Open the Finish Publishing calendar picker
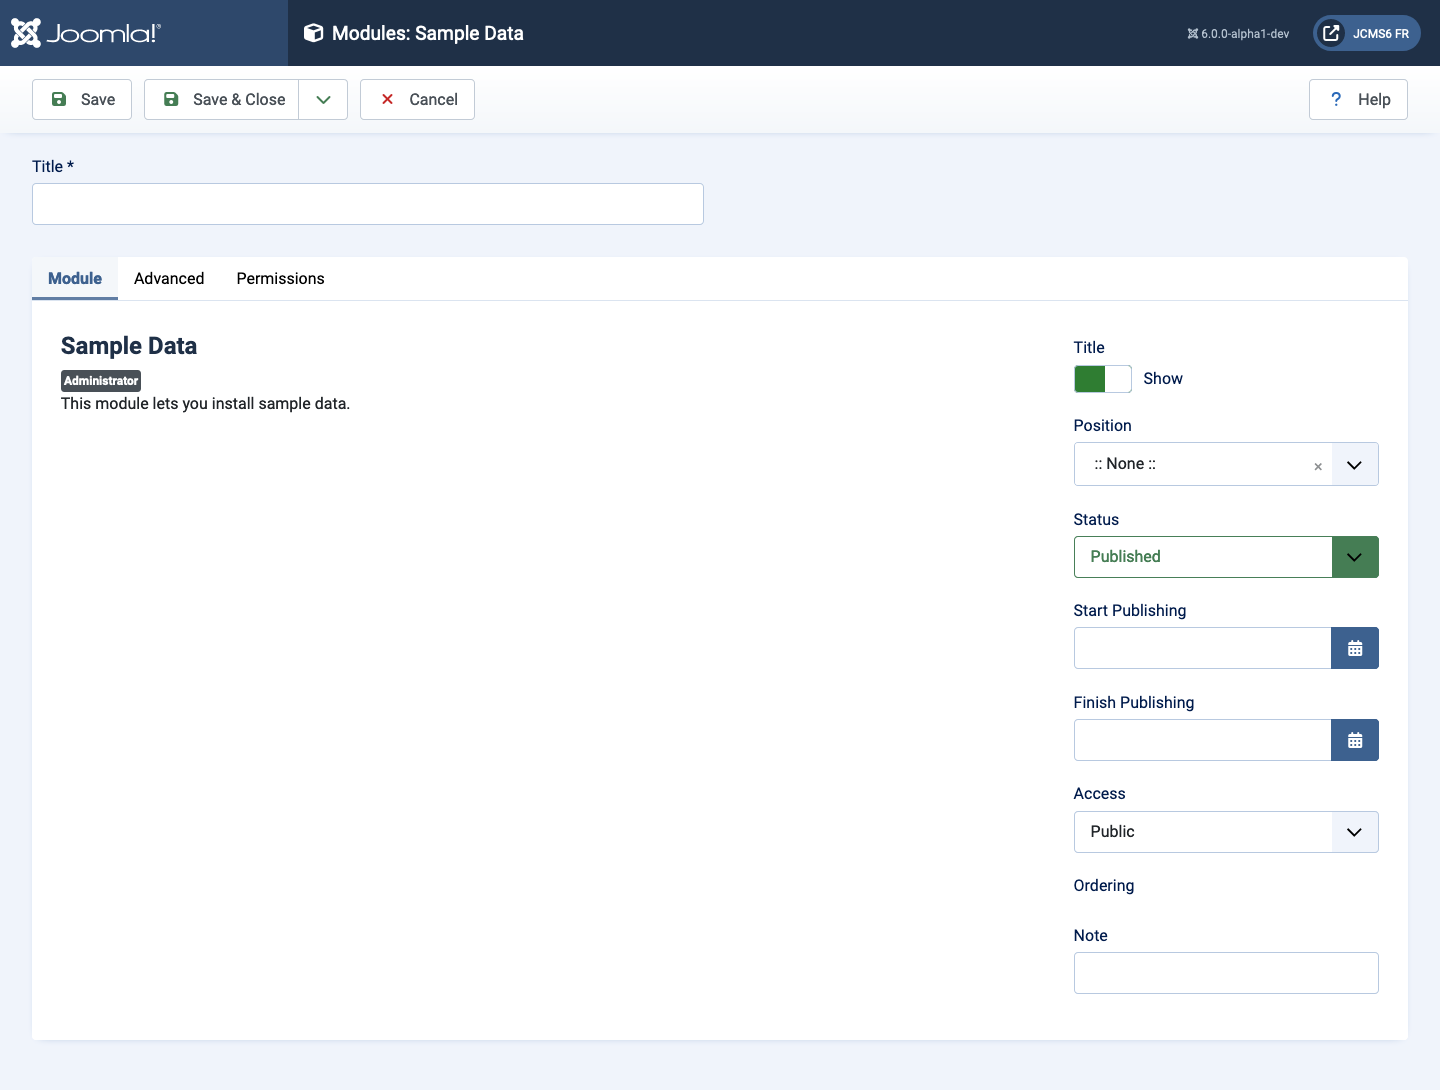The height and width of the screenshot is (1090, 1440). 1355,740
